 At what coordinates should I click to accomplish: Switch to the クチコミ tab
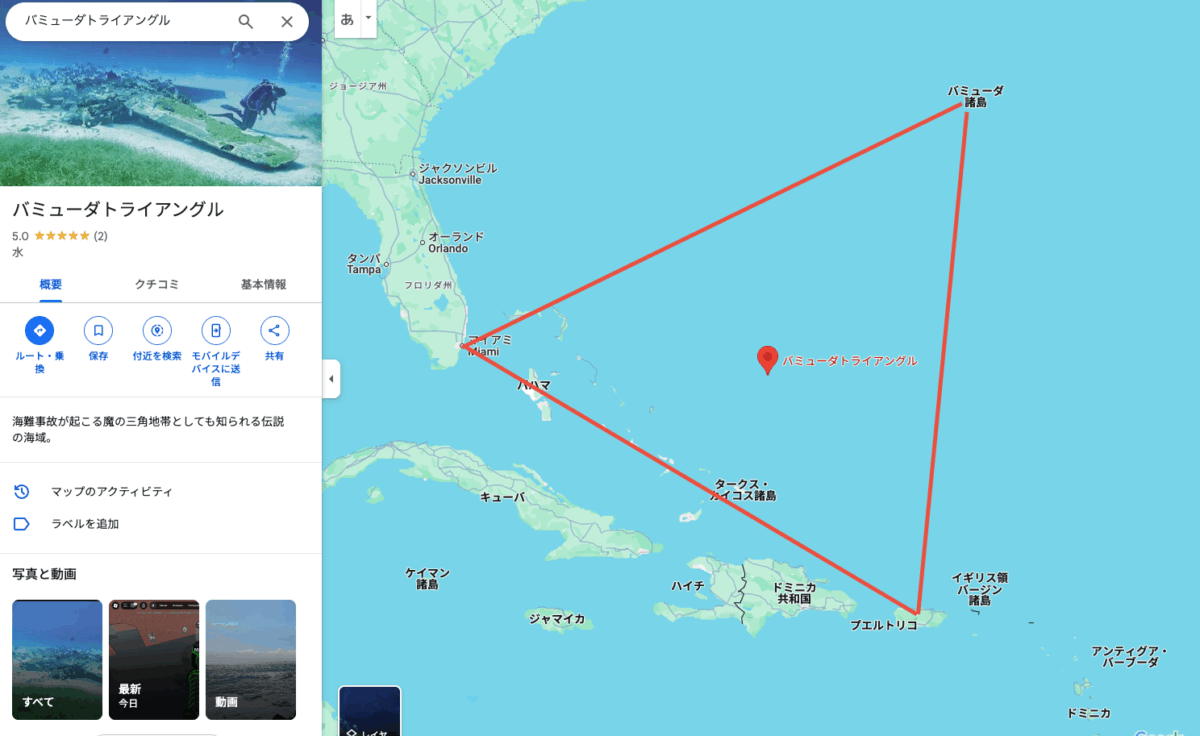pos(157,284)
